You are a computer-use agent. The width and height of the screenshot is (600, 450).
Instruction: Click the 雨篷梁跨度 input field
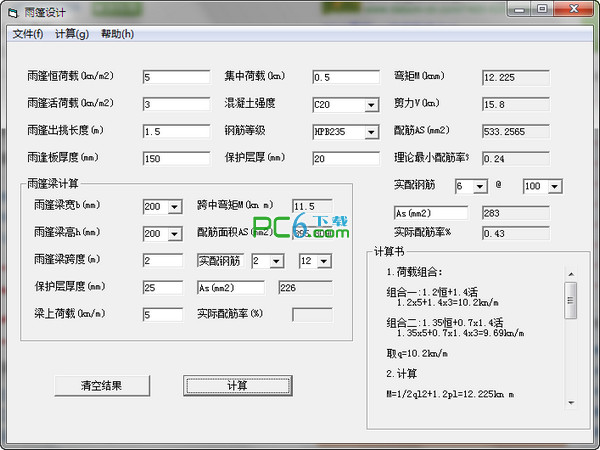pos(163,261)
